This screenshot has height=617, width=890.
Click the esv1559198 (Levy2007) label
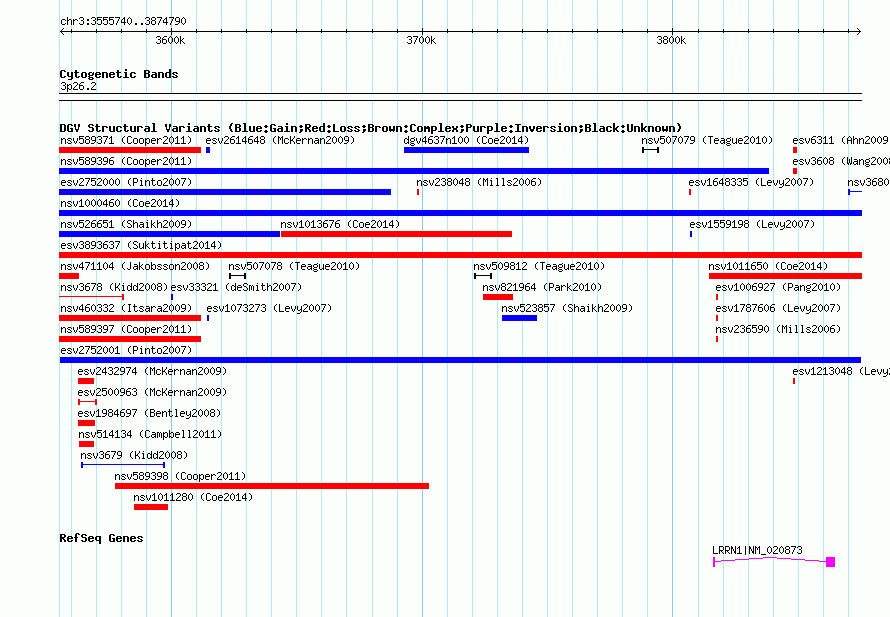point(752,224)
